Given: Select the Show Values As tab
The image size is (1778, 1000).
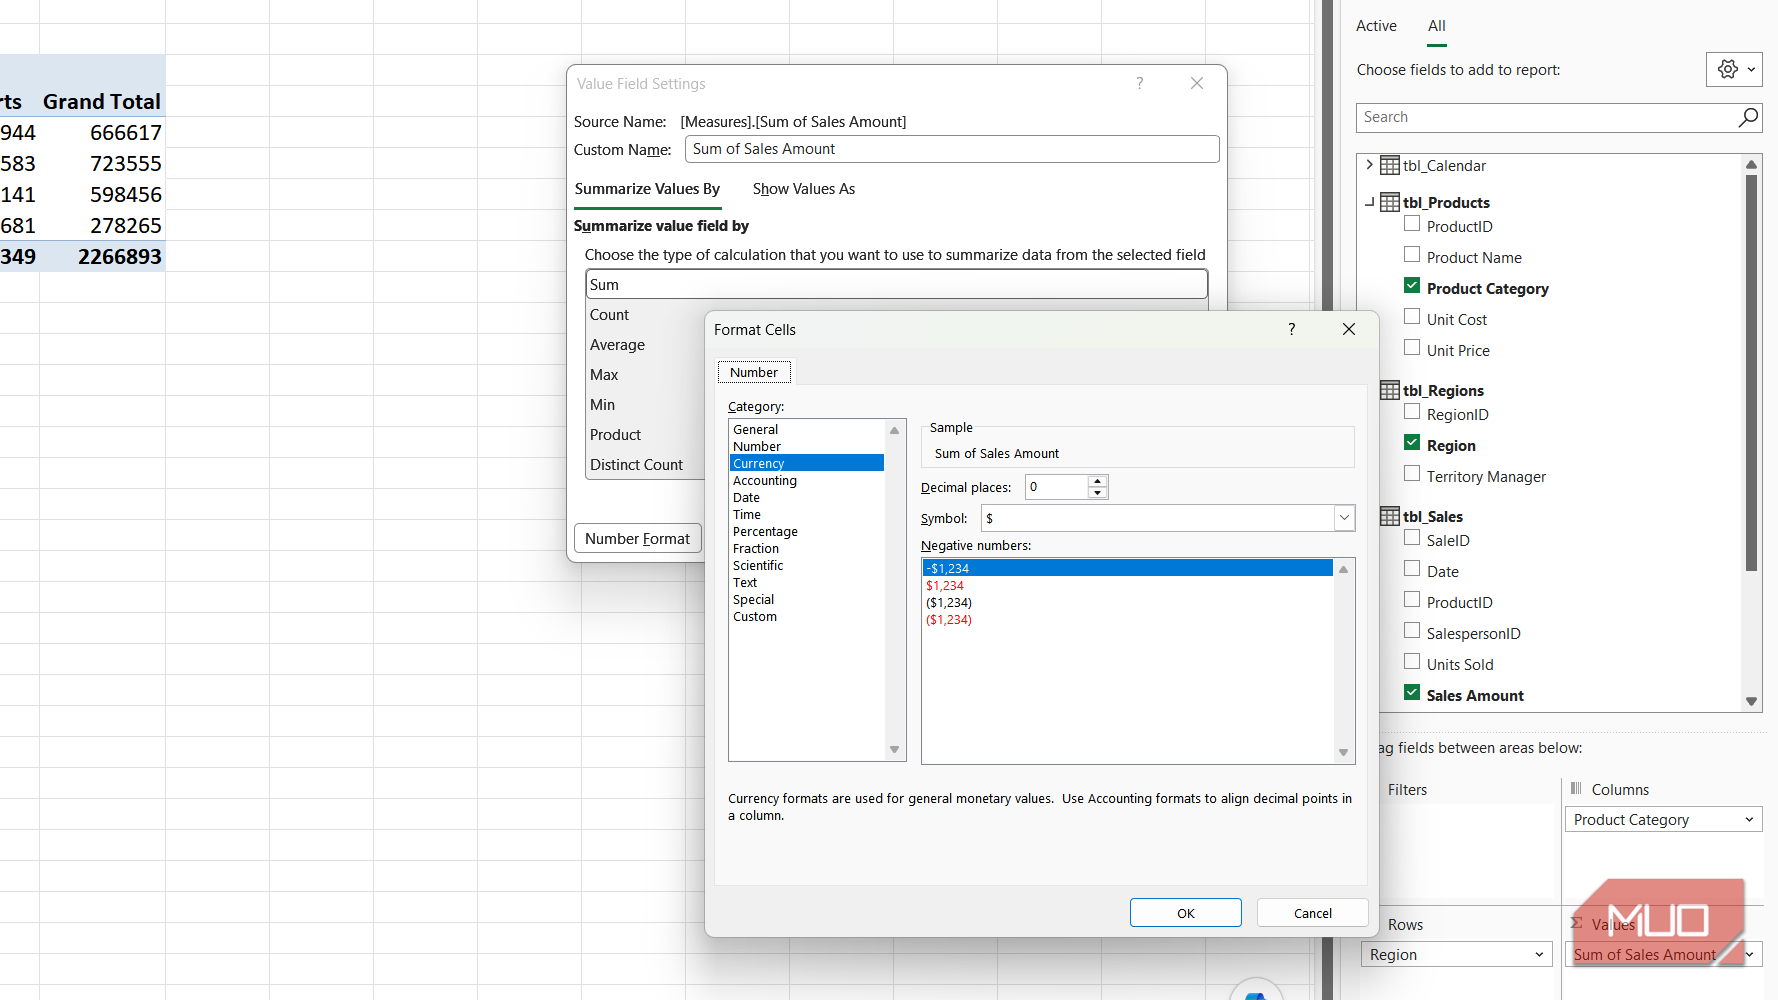Looking at the screenshot, I should 804,188.
